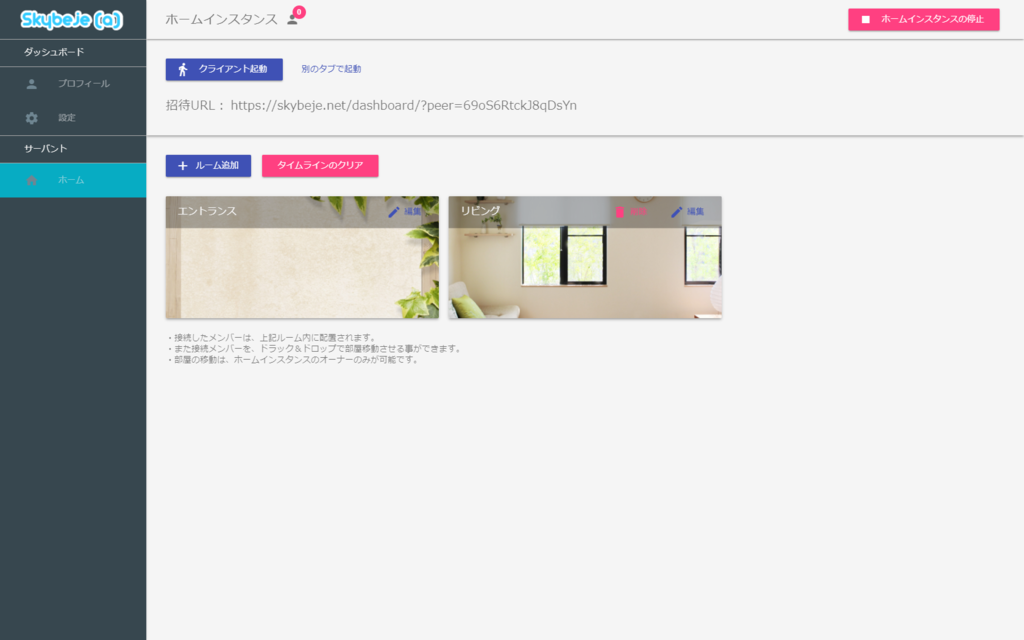Click the 招待URL label
The height and width of the screenshot is (640, 1024).
pos(195,106)
